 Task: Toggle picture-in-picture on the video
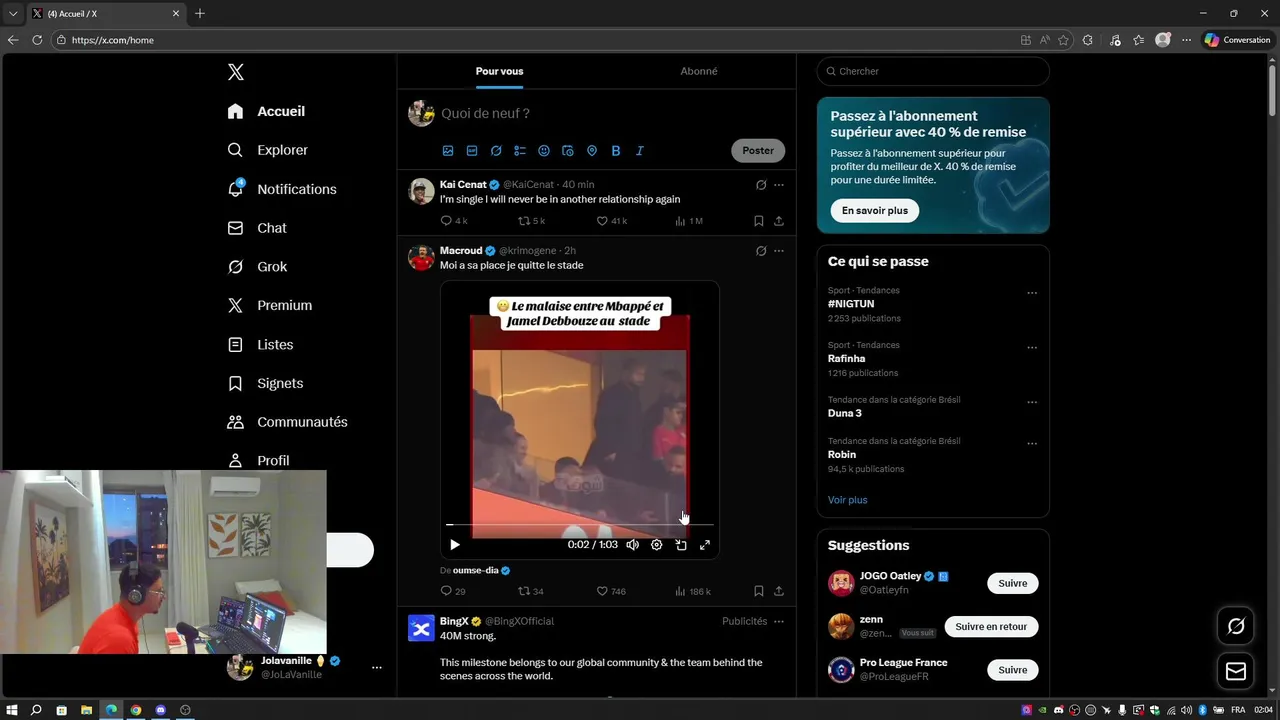pyautogui.click(x=681, y=545)
